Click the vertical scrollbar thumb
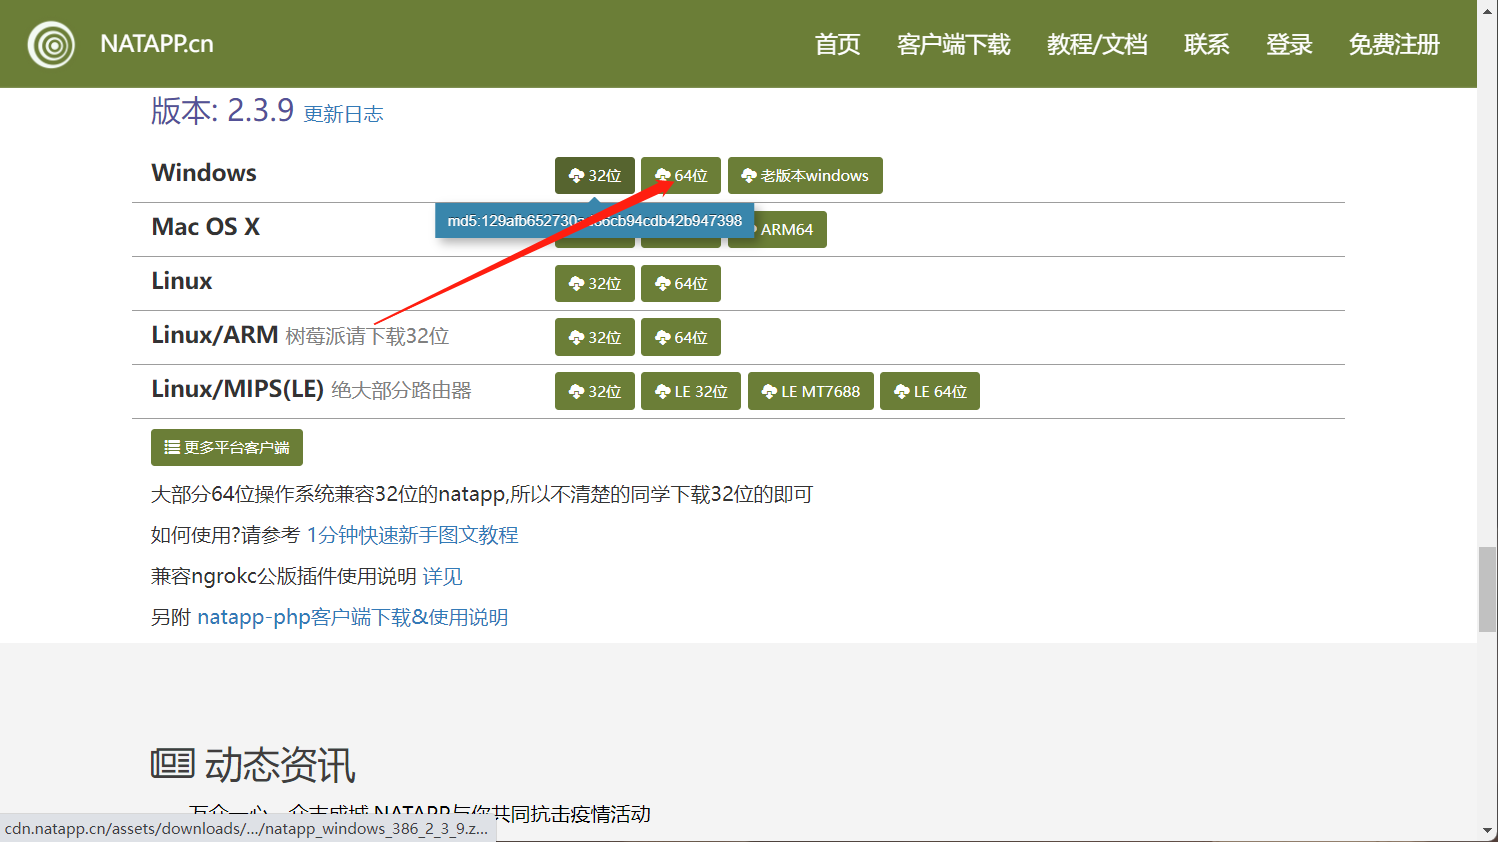The image size is (1498, 842). (x=1488, y=590)
